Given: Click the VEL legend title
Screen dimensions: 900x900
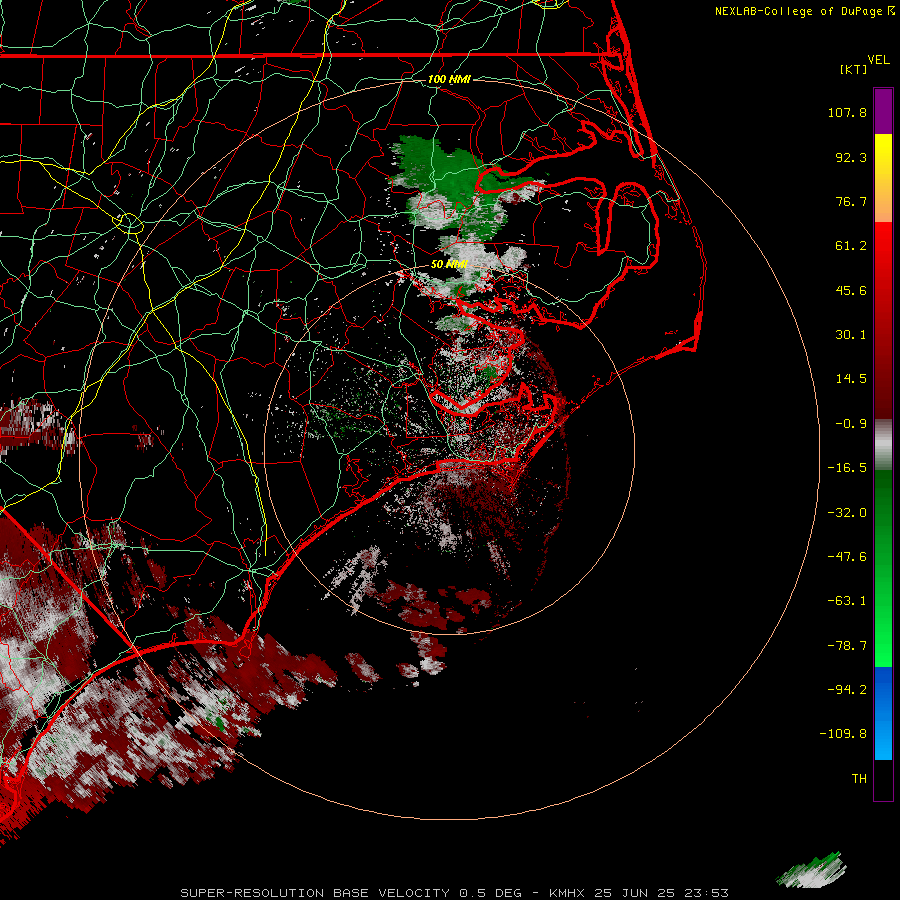Looking at the screenshot, I should [x=878, y=60].
